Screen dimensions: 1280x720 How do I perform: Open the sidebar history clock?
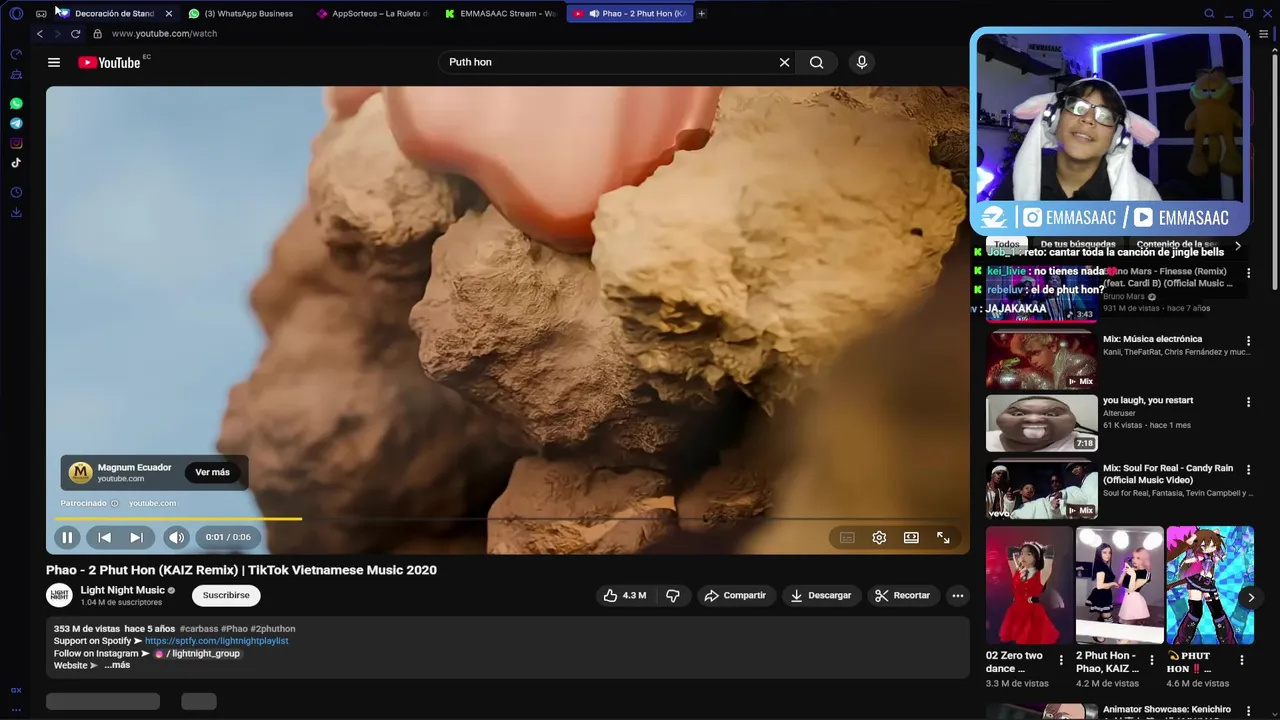pos(16,192)
